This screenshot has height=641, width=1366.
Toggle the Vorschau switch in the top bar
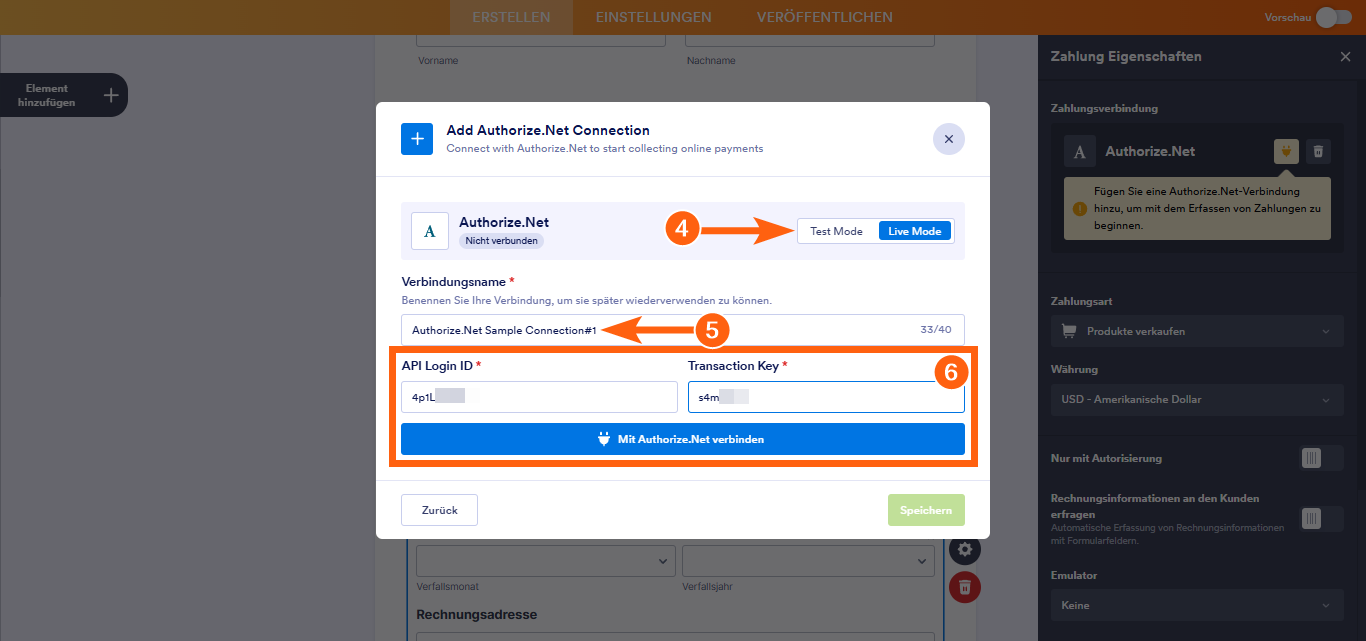pos(1336,17)
